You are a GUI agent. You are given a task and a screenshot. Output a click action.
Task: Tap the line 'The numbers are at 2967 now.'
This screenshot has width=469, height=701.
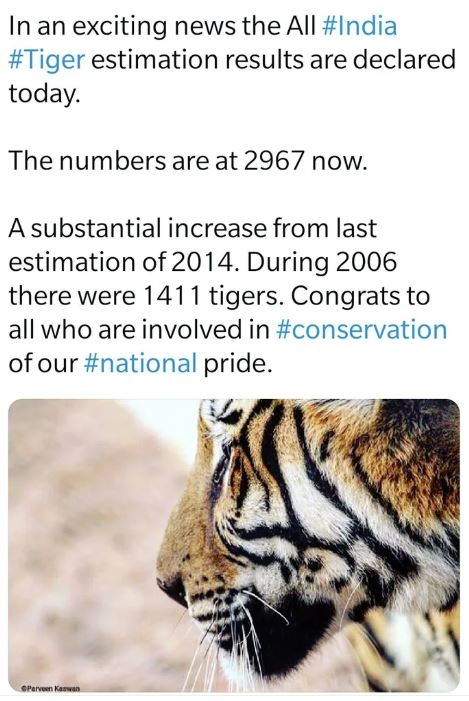pos(187,160)
